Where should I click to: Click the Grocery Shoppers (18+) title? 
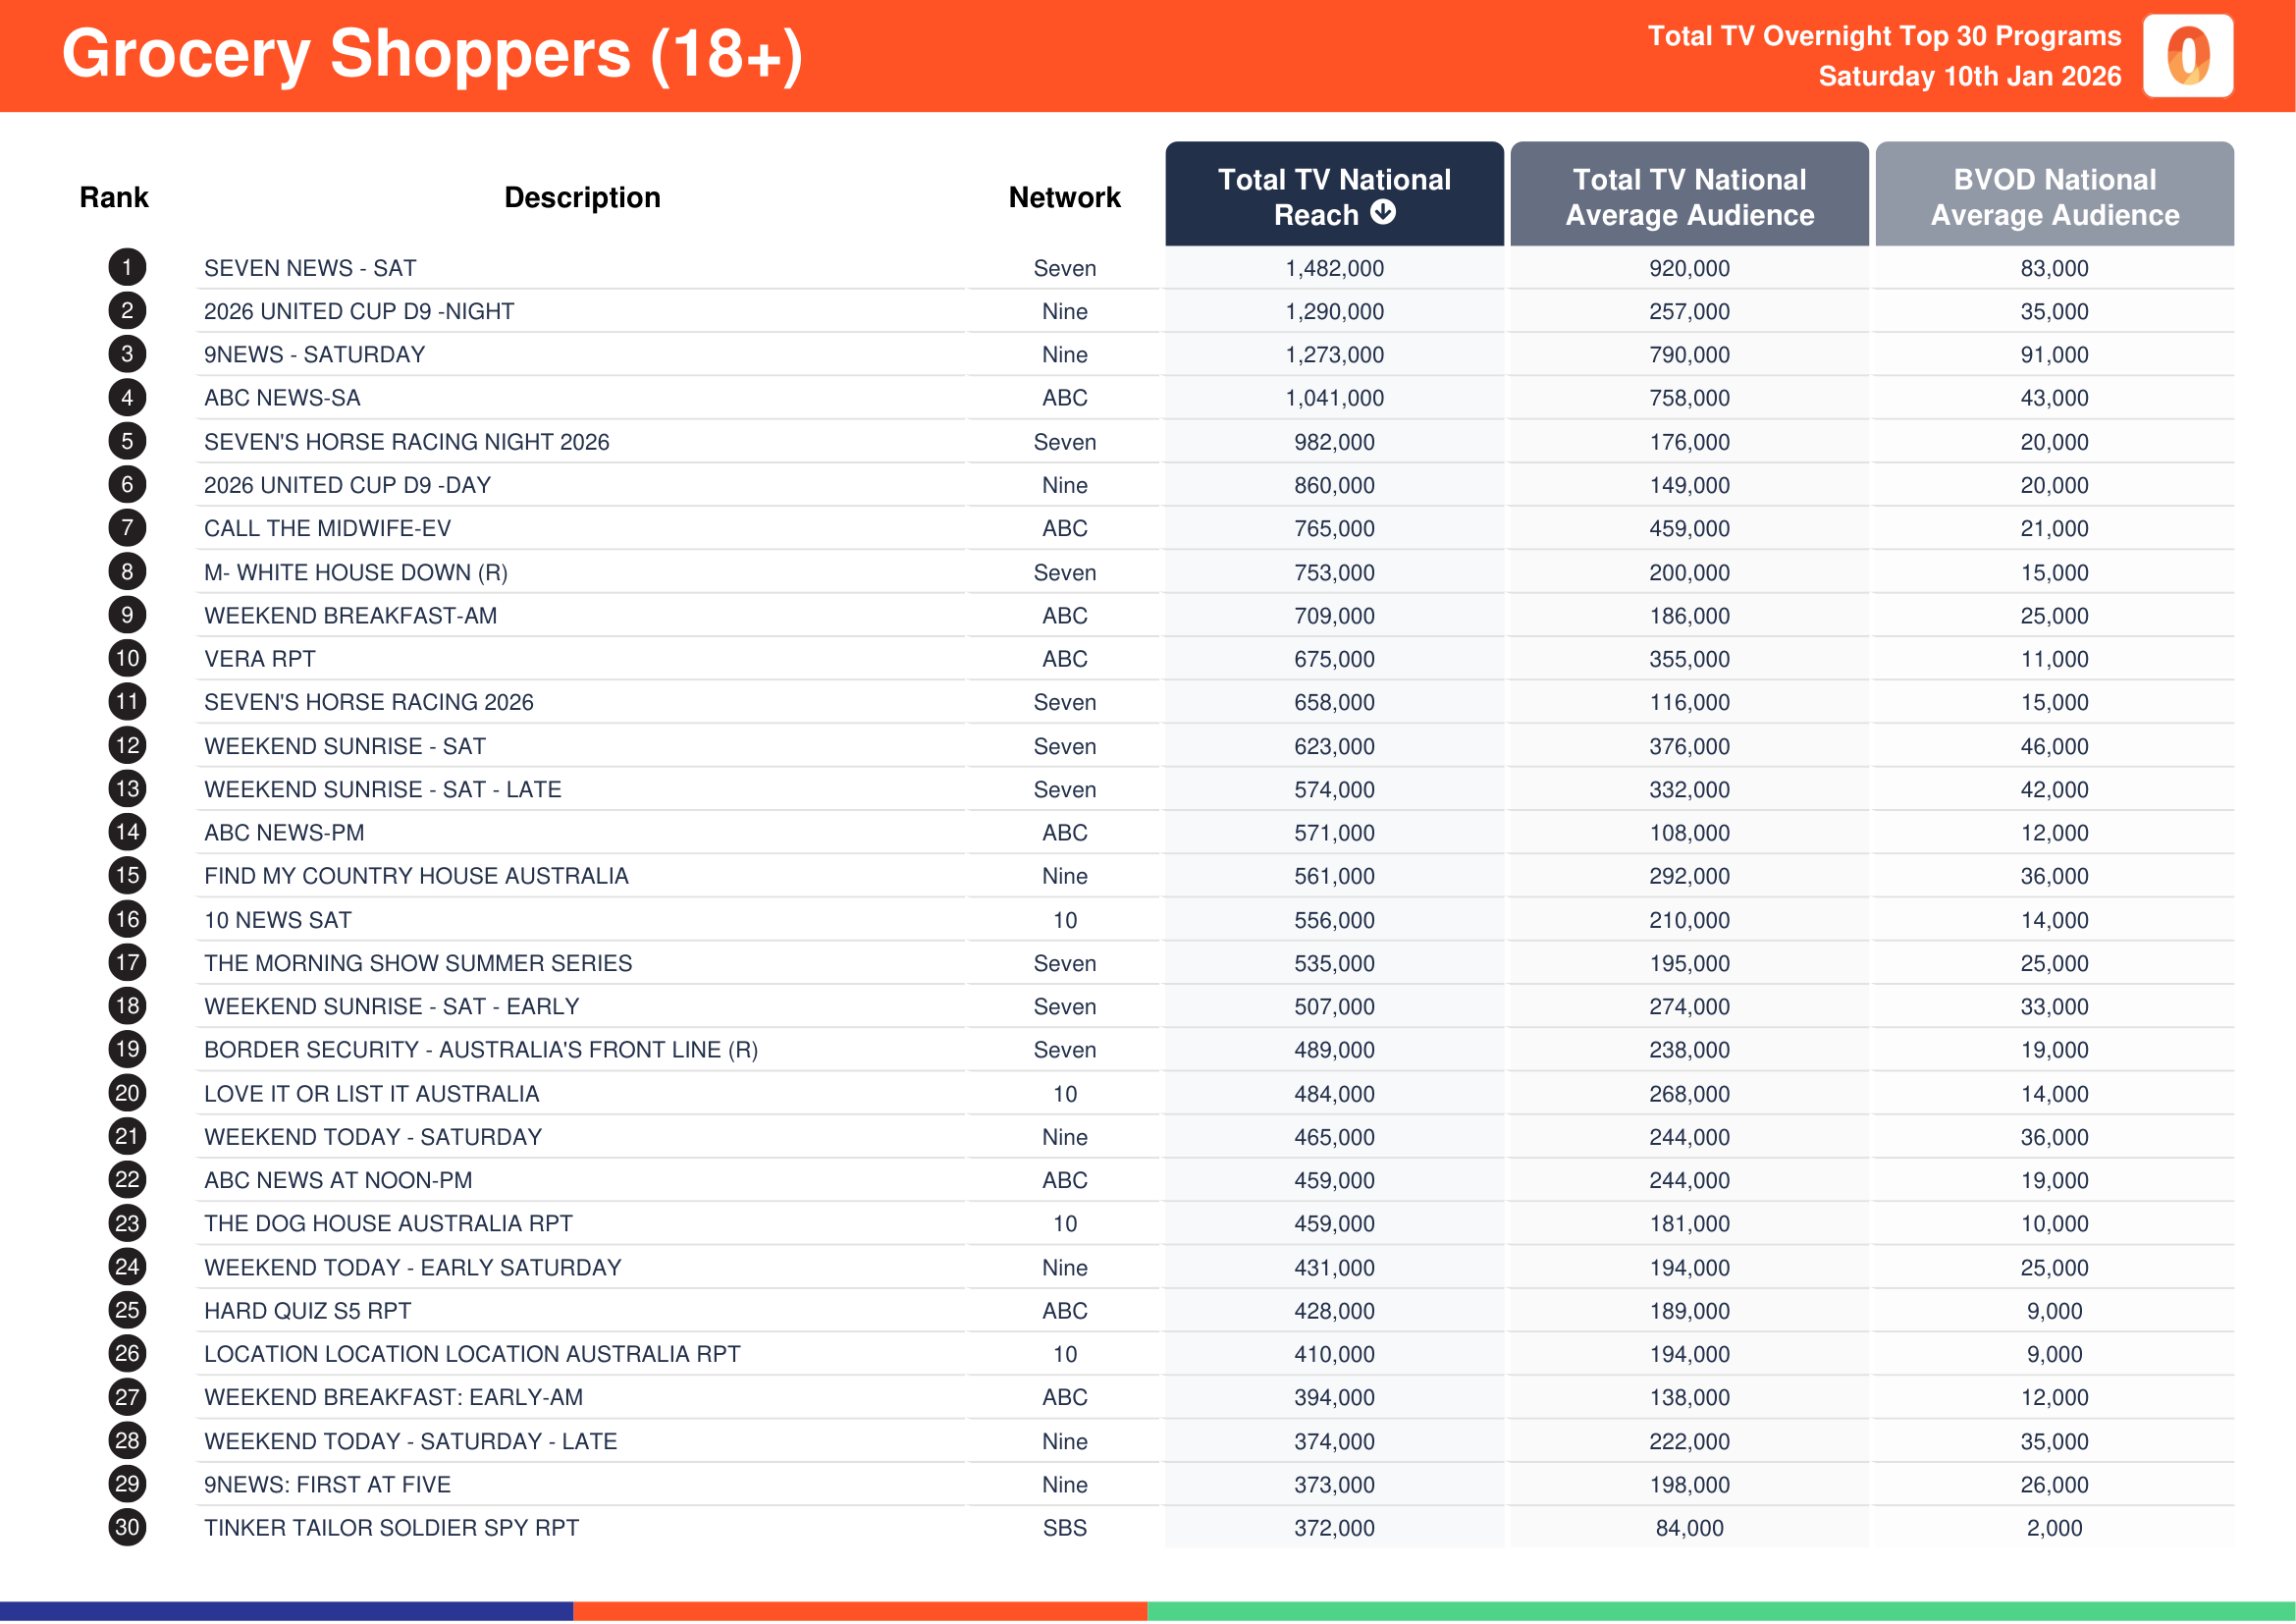[x=432, y=54]
